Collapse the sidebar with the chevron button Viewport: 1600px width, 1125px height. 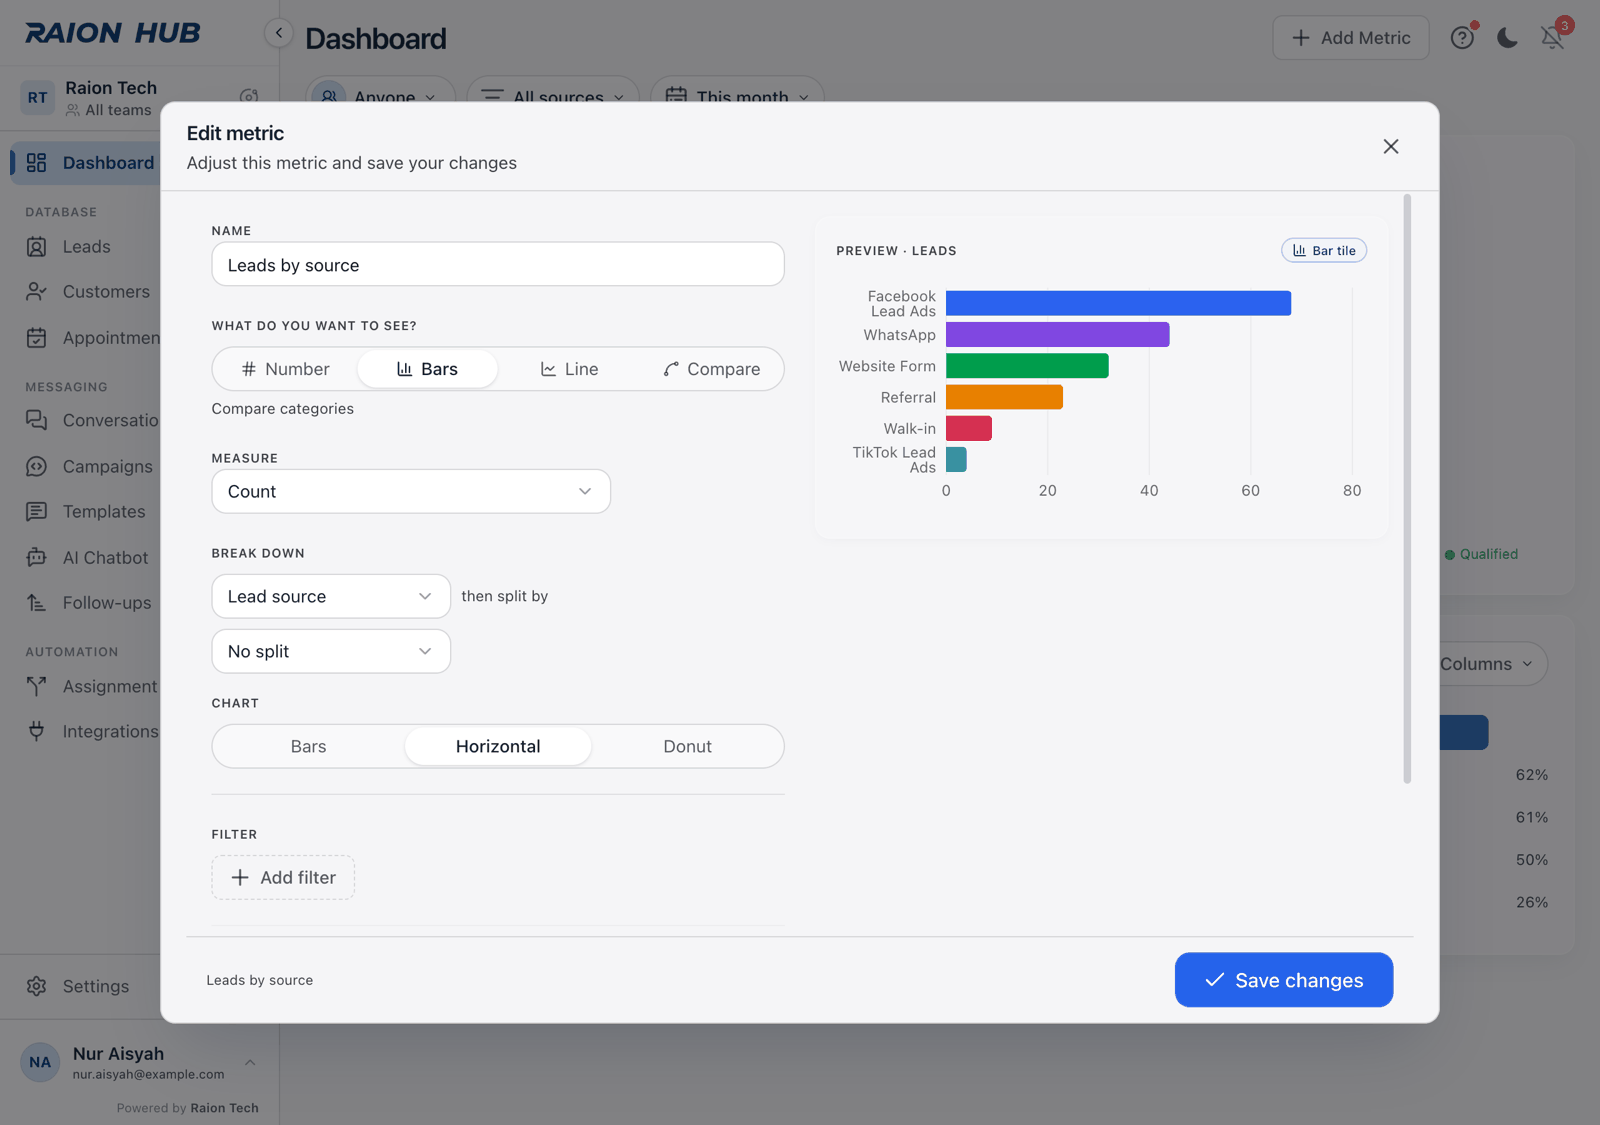click(x=279, y=33)
